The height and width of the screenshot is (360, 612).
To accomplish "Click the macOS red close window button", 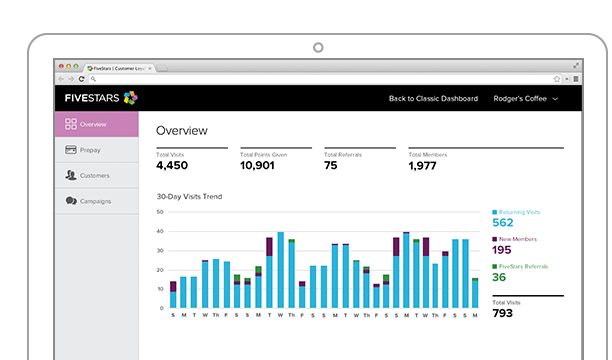I will point(61,66).
